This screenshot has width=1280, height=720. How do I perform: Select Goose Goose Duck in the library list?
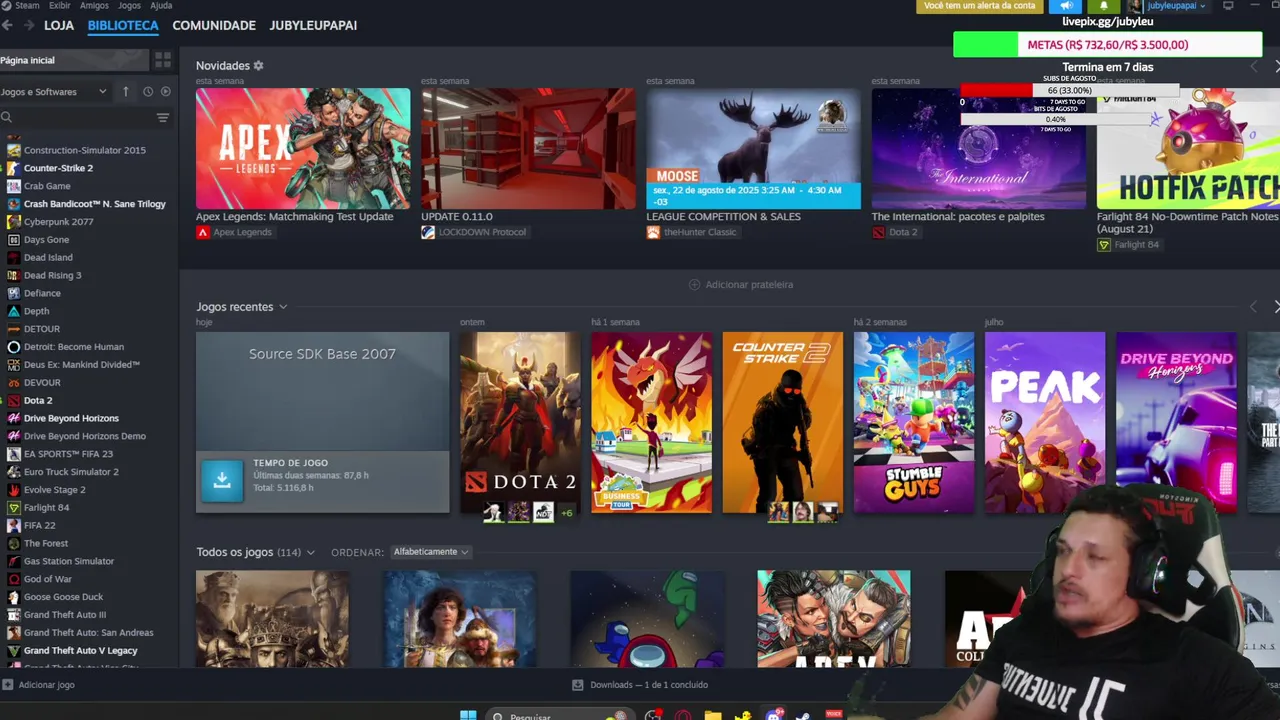point(63,597)
